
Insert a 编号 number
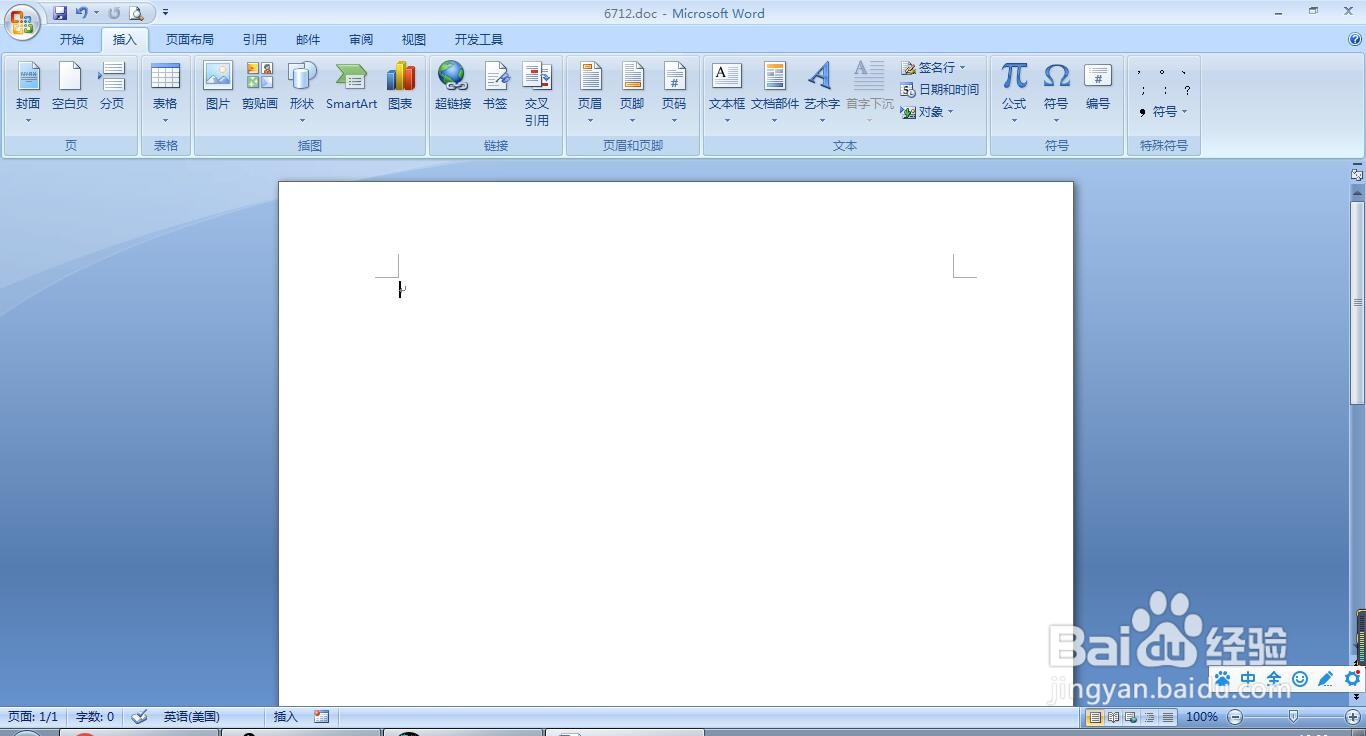[1098, 87]
